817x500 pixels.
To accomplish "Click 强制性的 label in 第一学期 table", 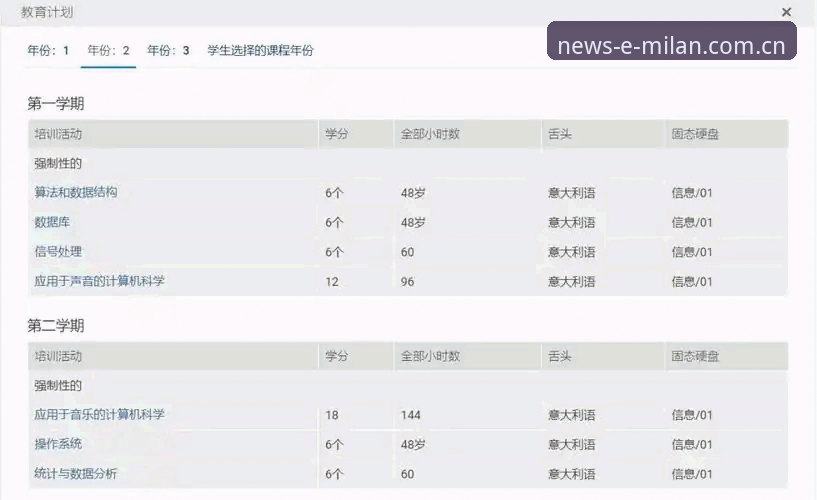I will tap(58, 164).
